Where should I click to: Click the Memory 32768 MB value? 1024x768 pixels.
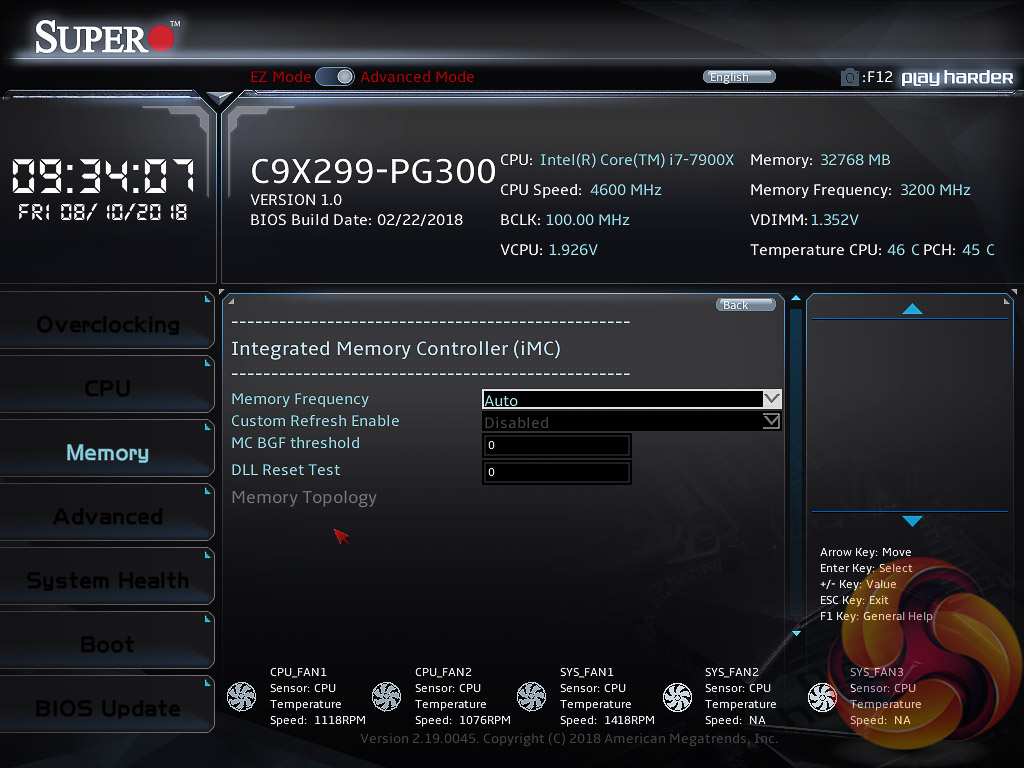(855, 160)
